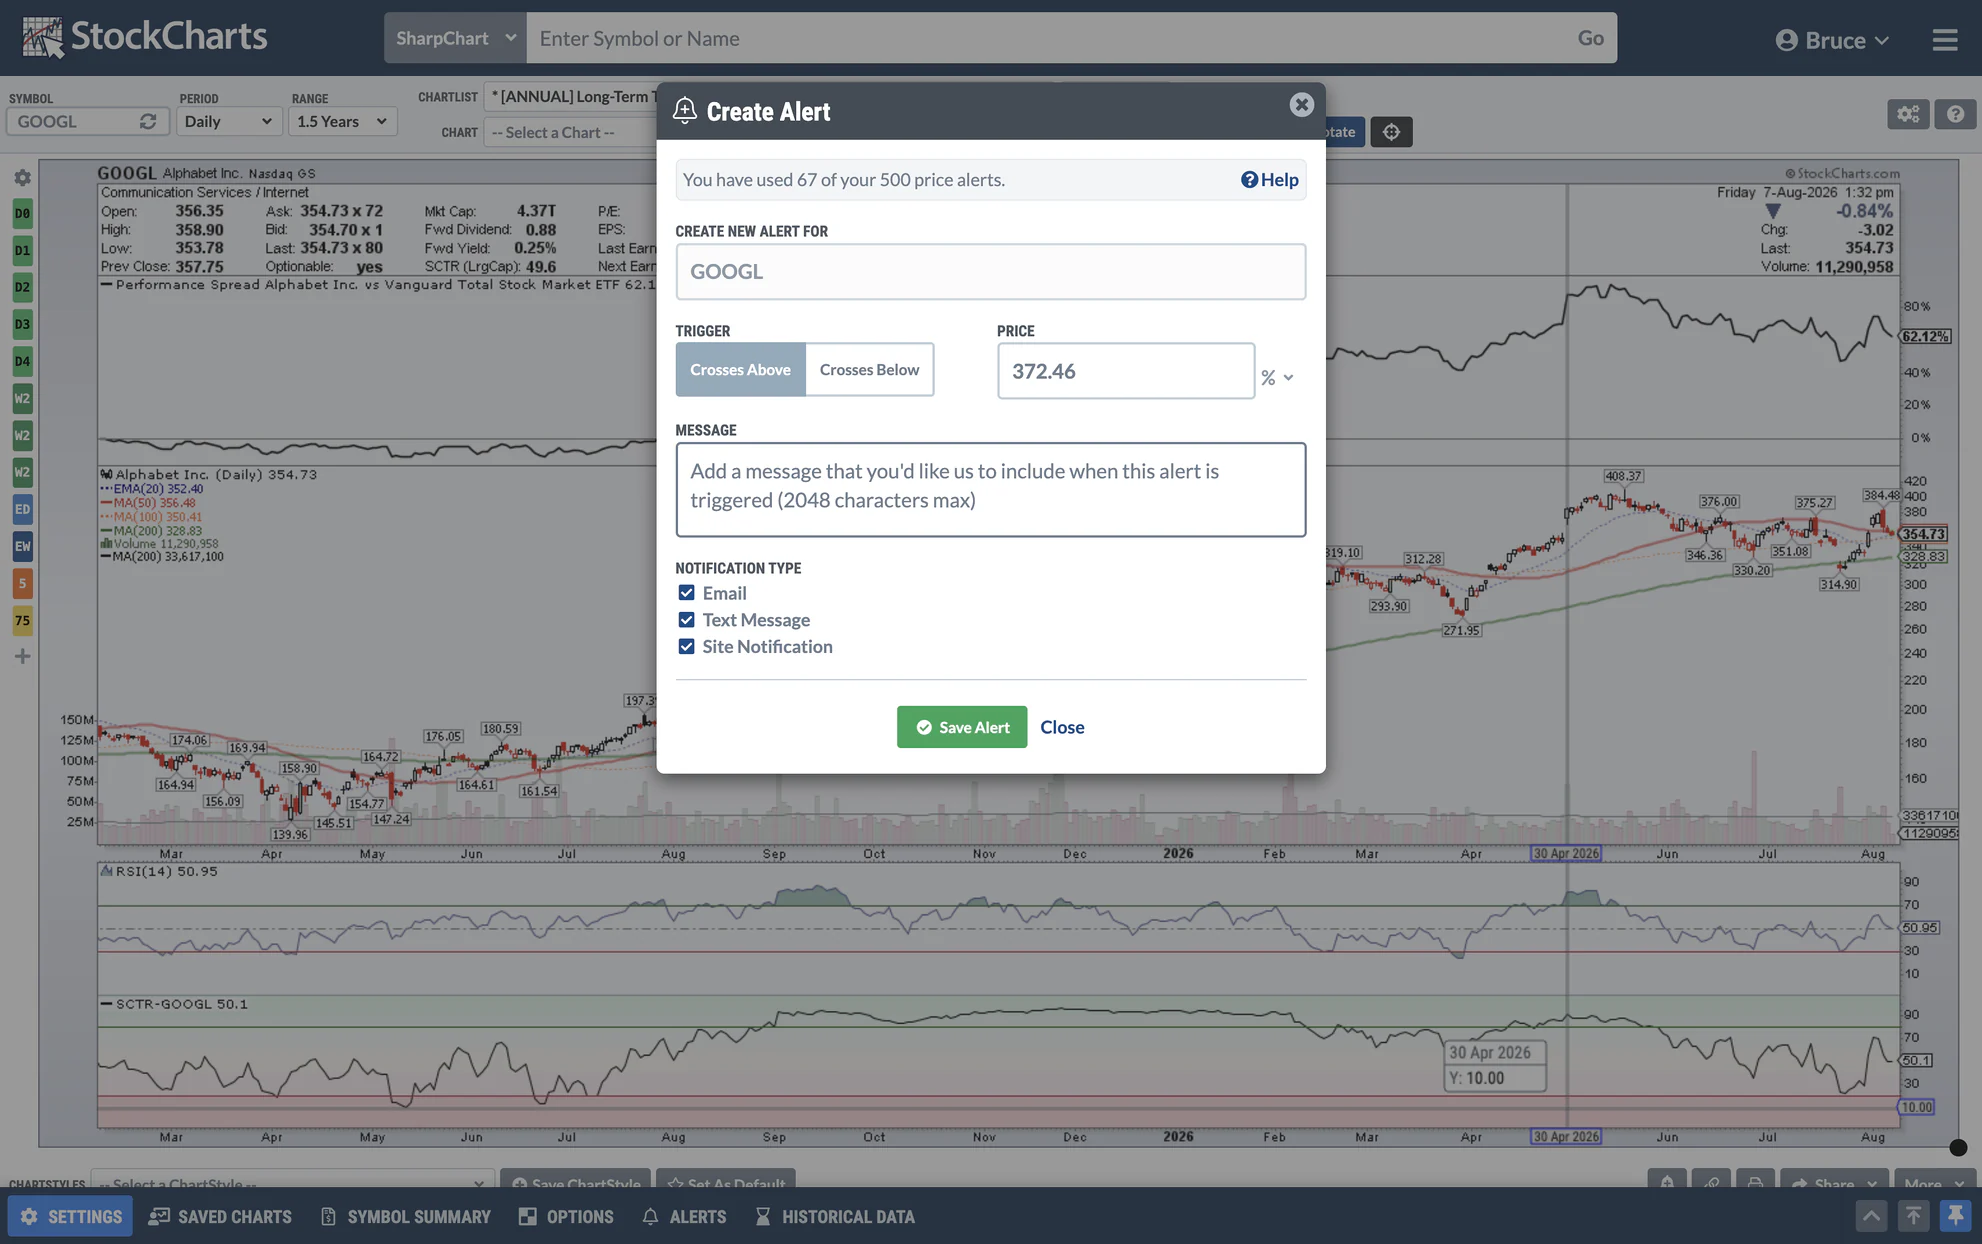Open the Select a Chart dropdown
1982x1244 pixels.
(570, 132)
